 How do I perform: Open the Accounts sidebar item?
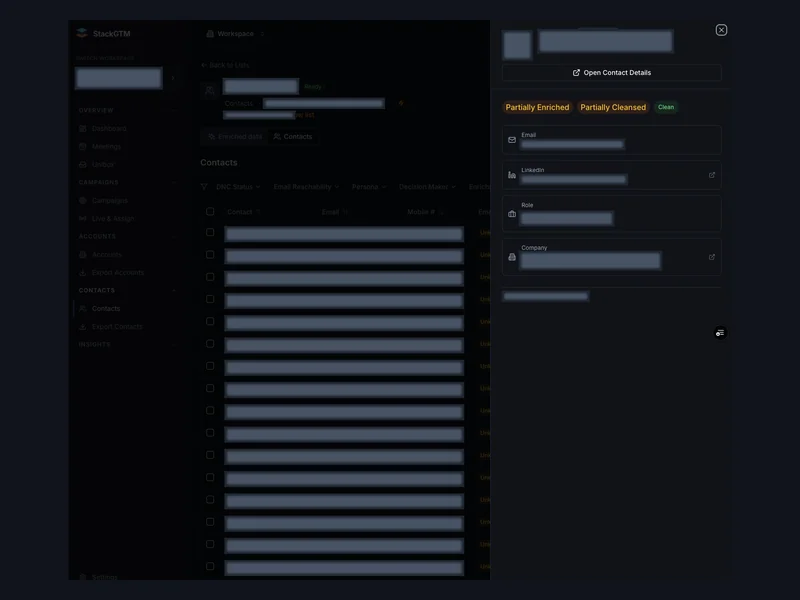click(x=107, y=255)
